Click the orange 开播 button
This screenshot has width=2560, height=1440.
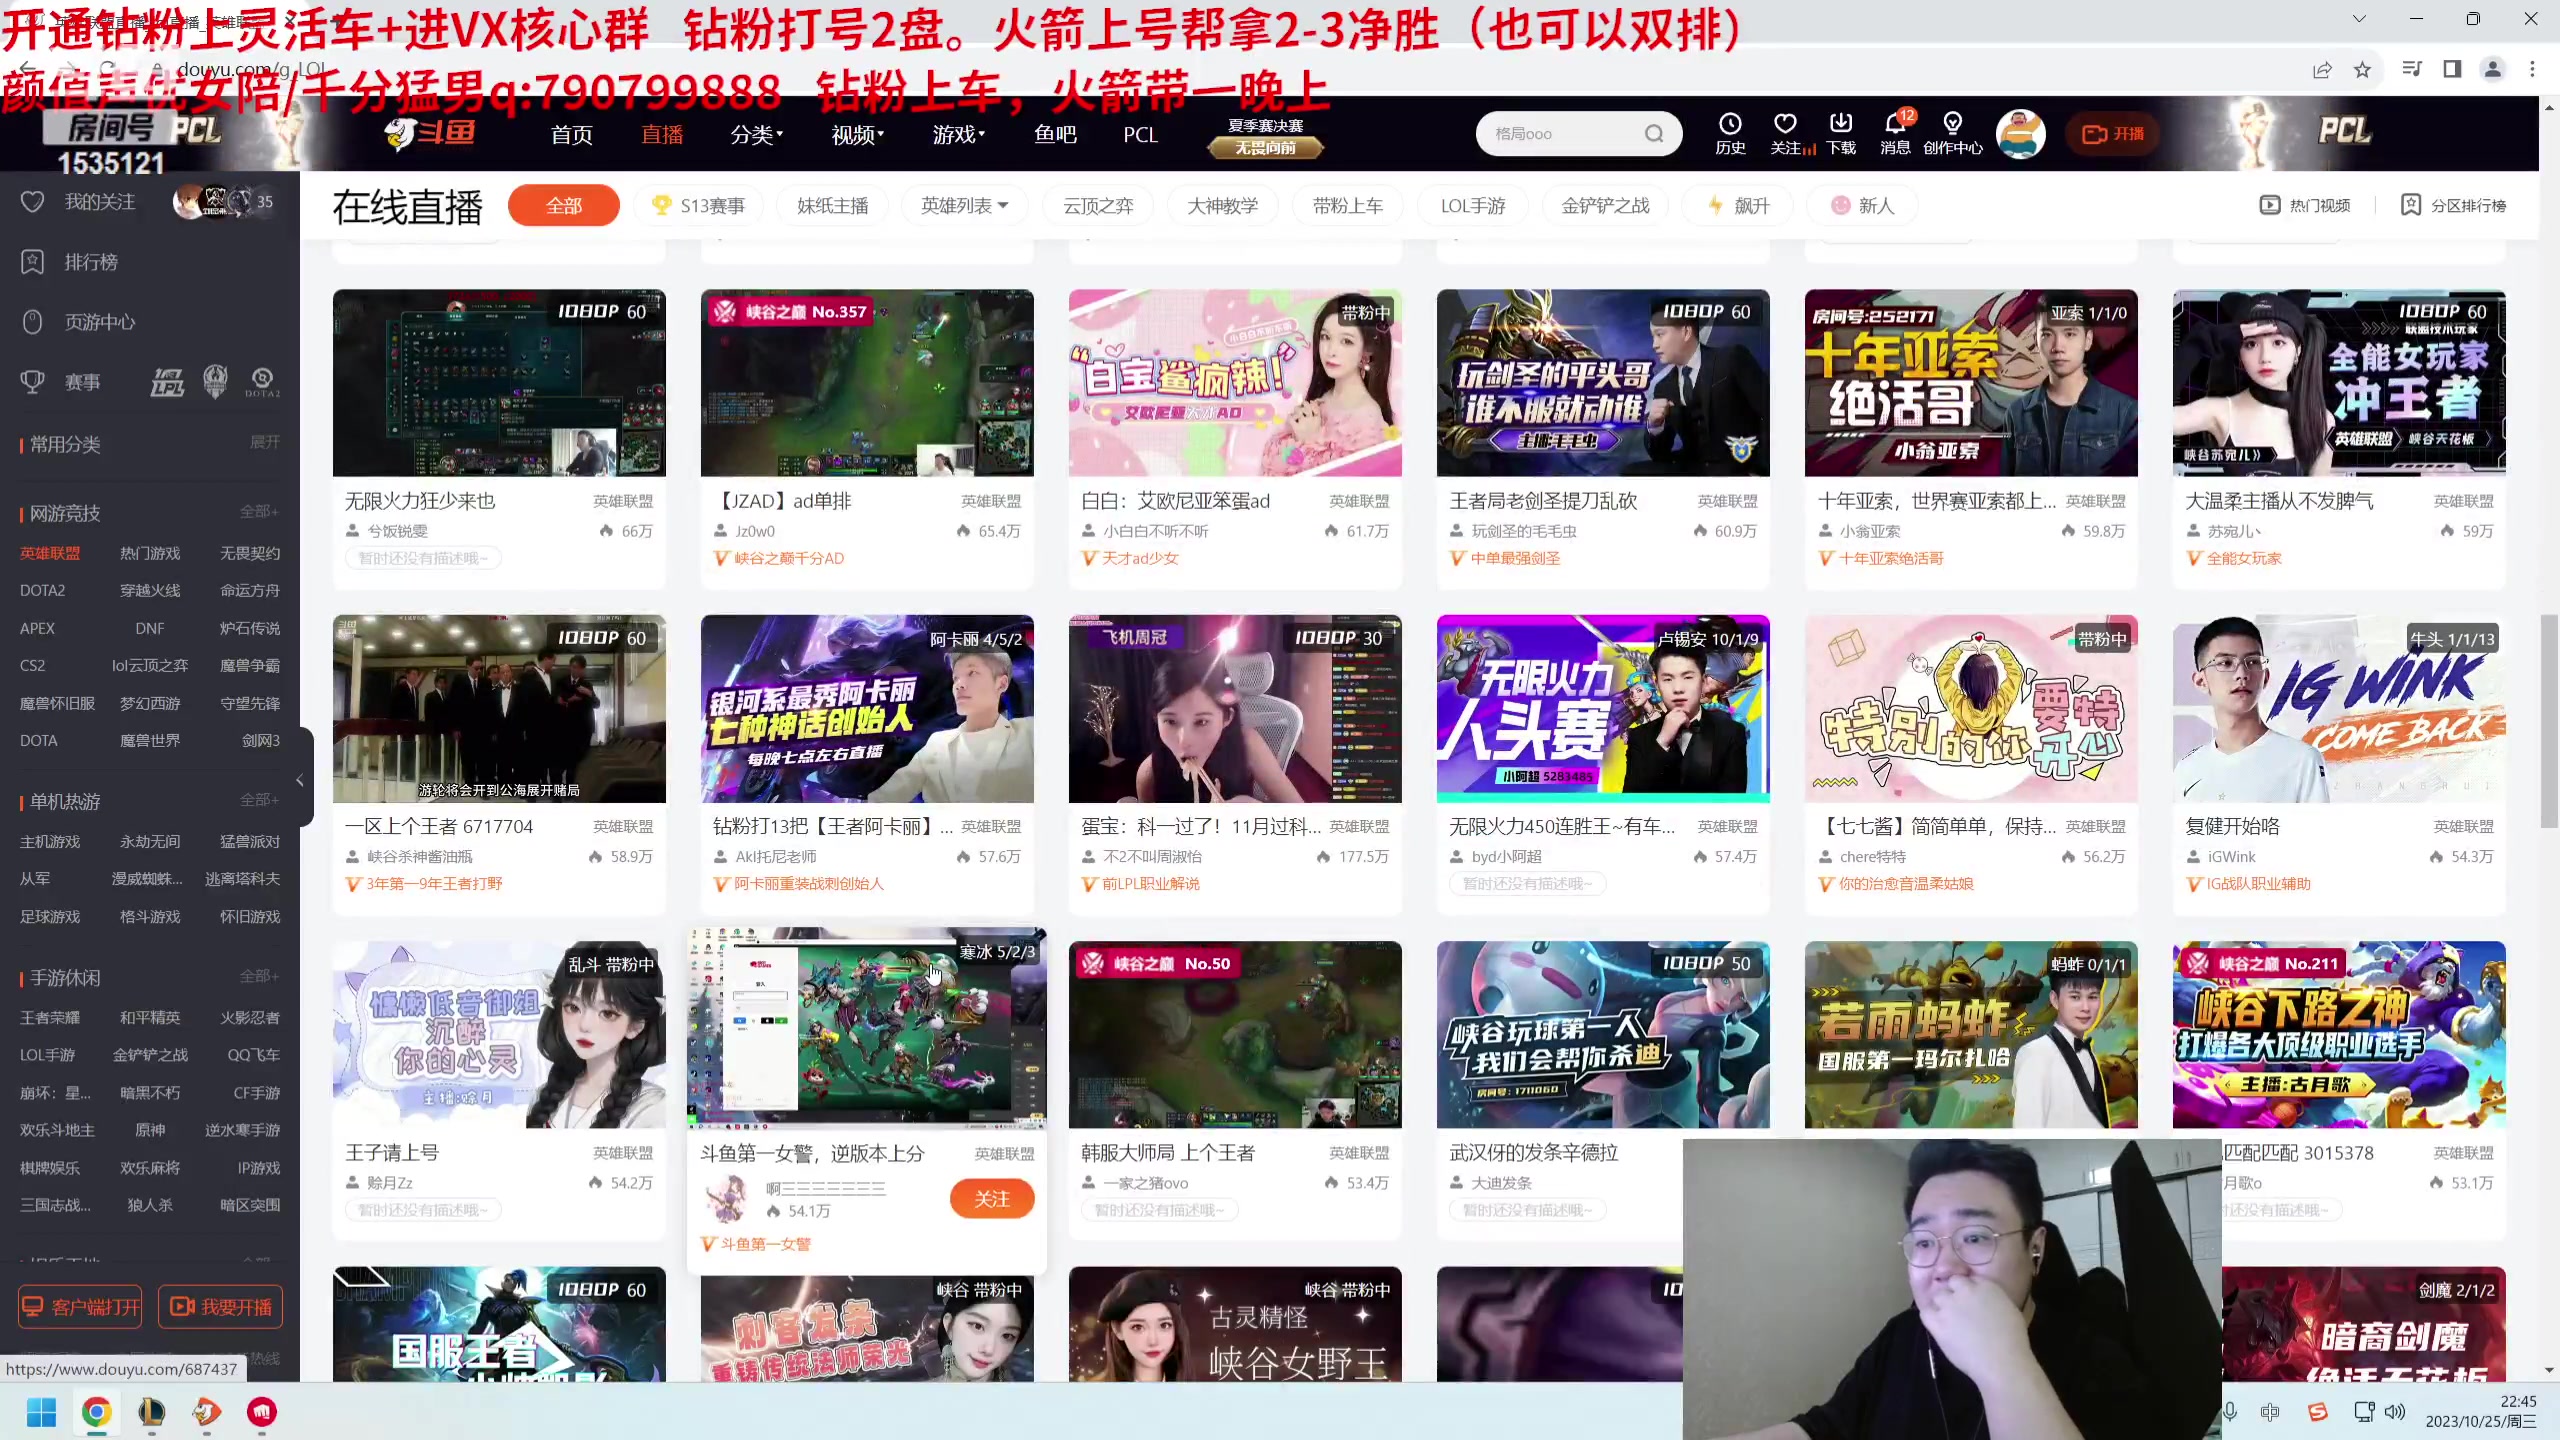[x=2112, y=134]
